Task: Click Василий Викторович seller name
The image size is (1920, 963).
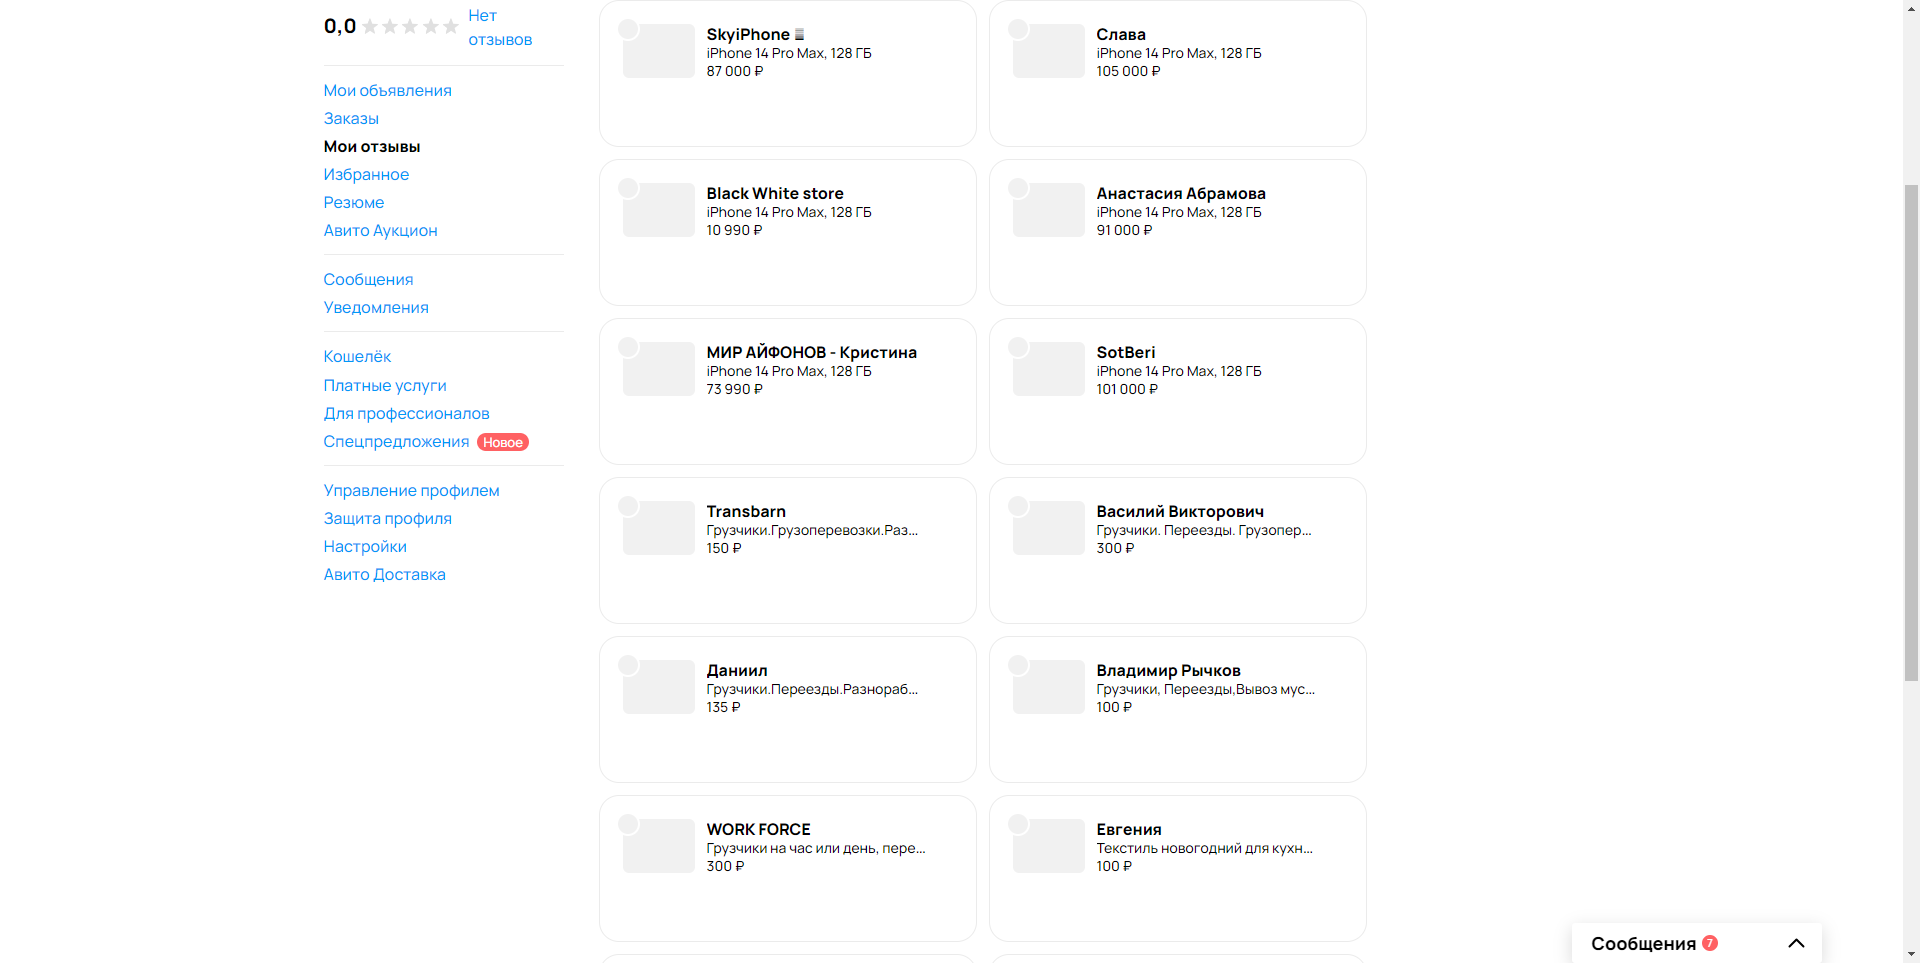Action: (1180, 511)
